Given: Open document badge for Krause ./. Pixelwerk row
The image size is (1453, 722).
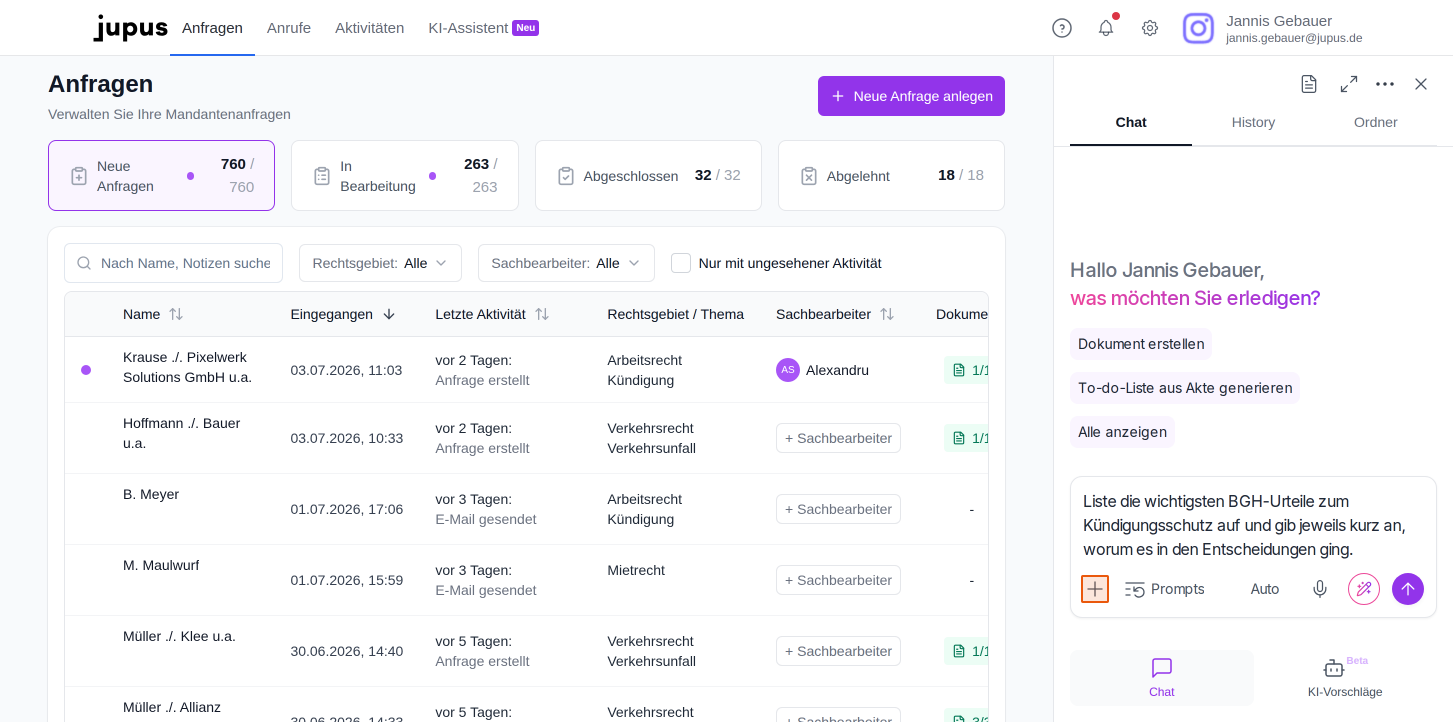Looking at the screenshot, I should coord(966,370).
